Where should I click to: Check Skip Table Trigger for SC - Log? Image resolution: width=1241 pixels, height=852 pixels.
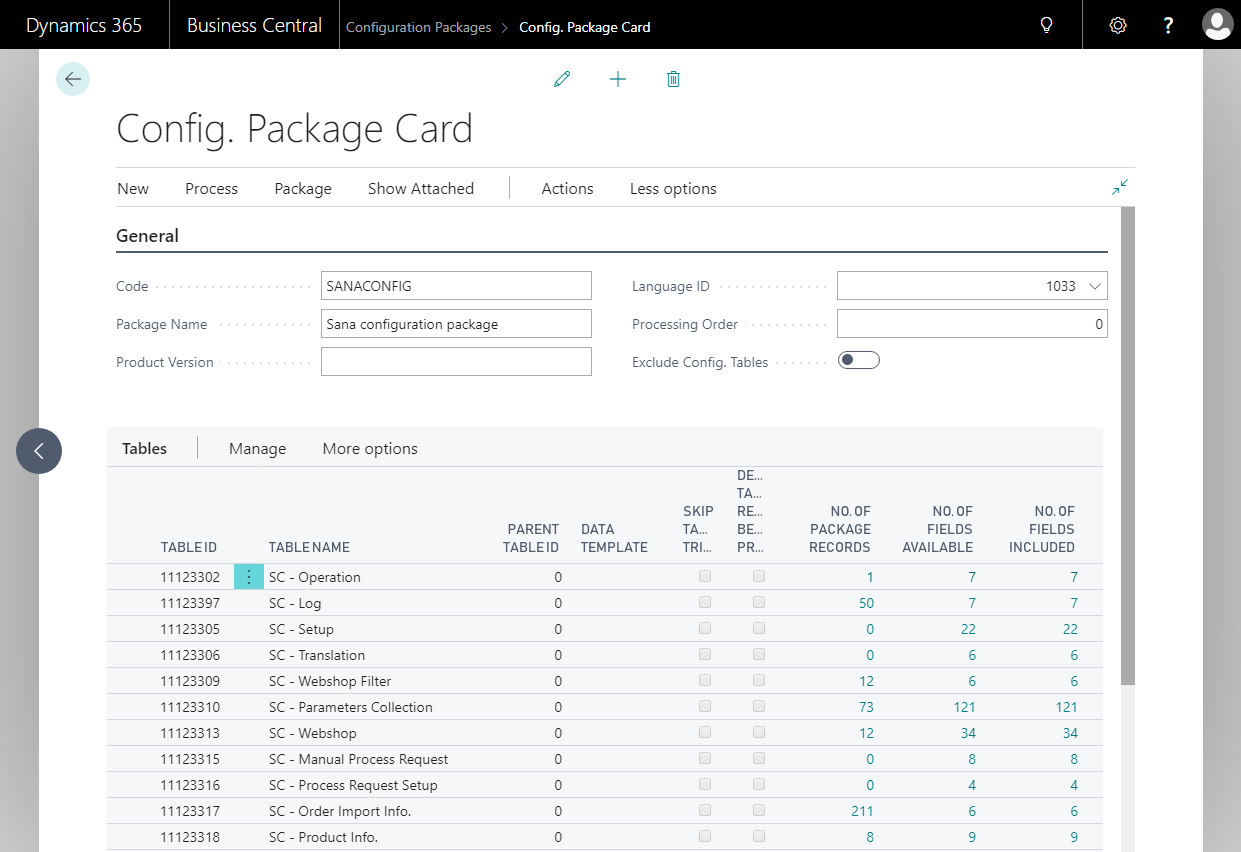click(x=705, y=602)
